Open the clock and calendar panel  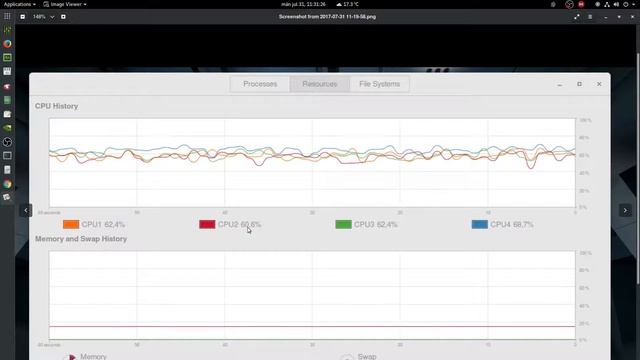tap(303, 4)
